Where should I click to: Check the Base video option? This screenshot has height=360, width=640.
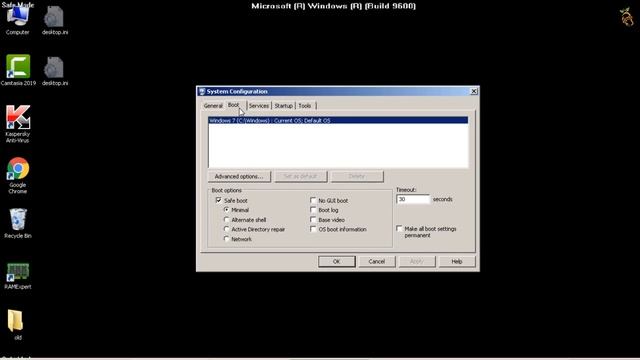pos(313,220)
